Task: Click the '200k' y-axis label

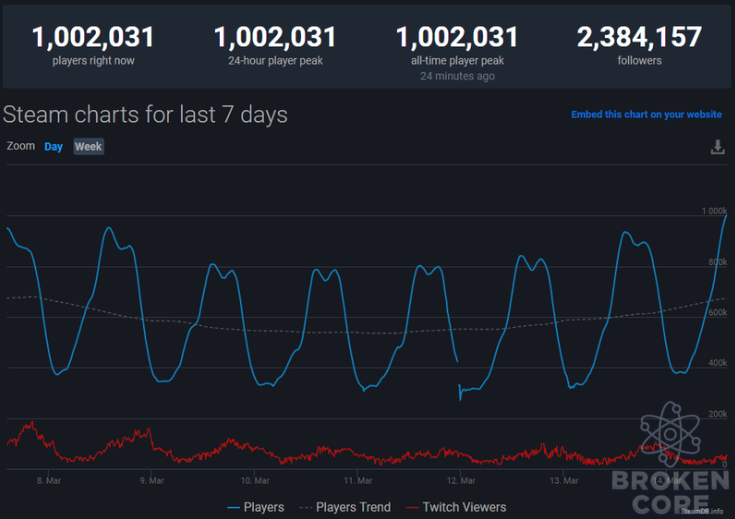Action: (718, 414)
